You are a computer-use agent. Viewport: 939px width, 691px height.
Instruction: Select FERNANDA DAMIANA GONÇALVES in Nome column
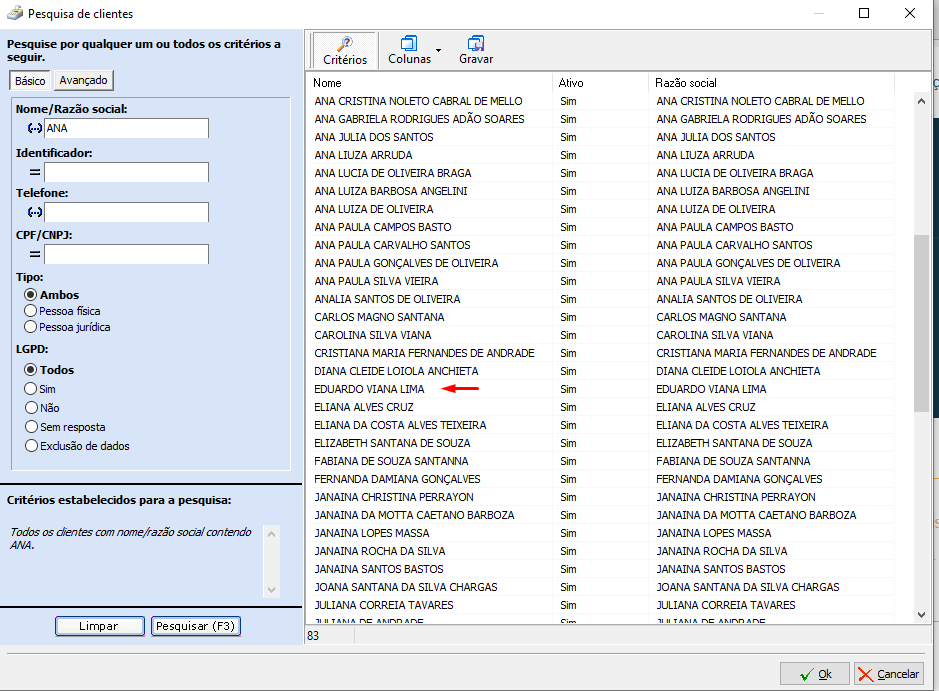[x=397, y=479]
